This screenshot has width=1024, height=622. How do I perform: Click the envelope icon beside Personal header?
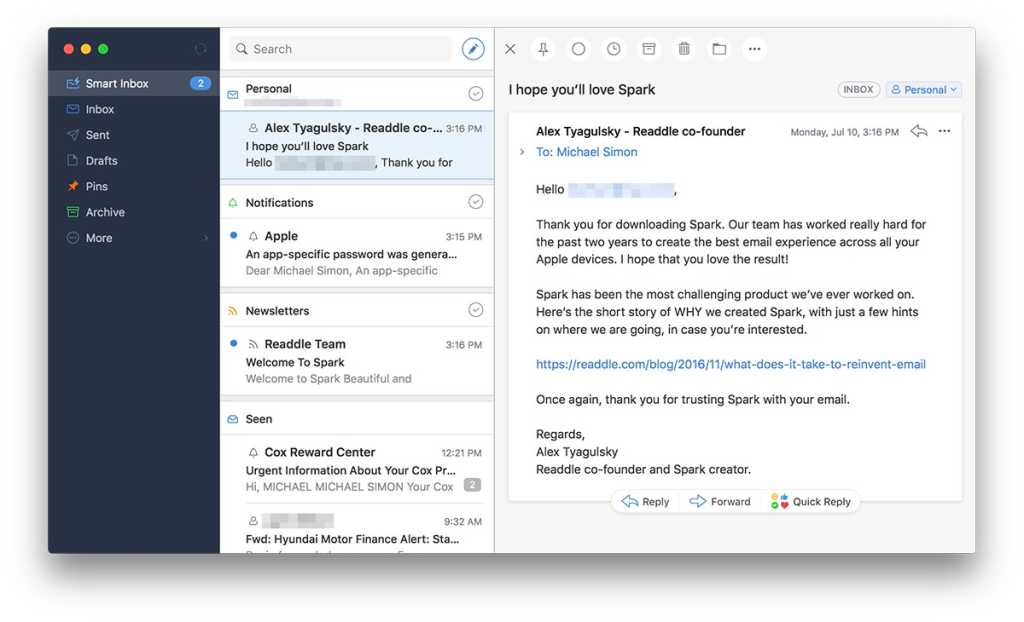coord(232,95)
